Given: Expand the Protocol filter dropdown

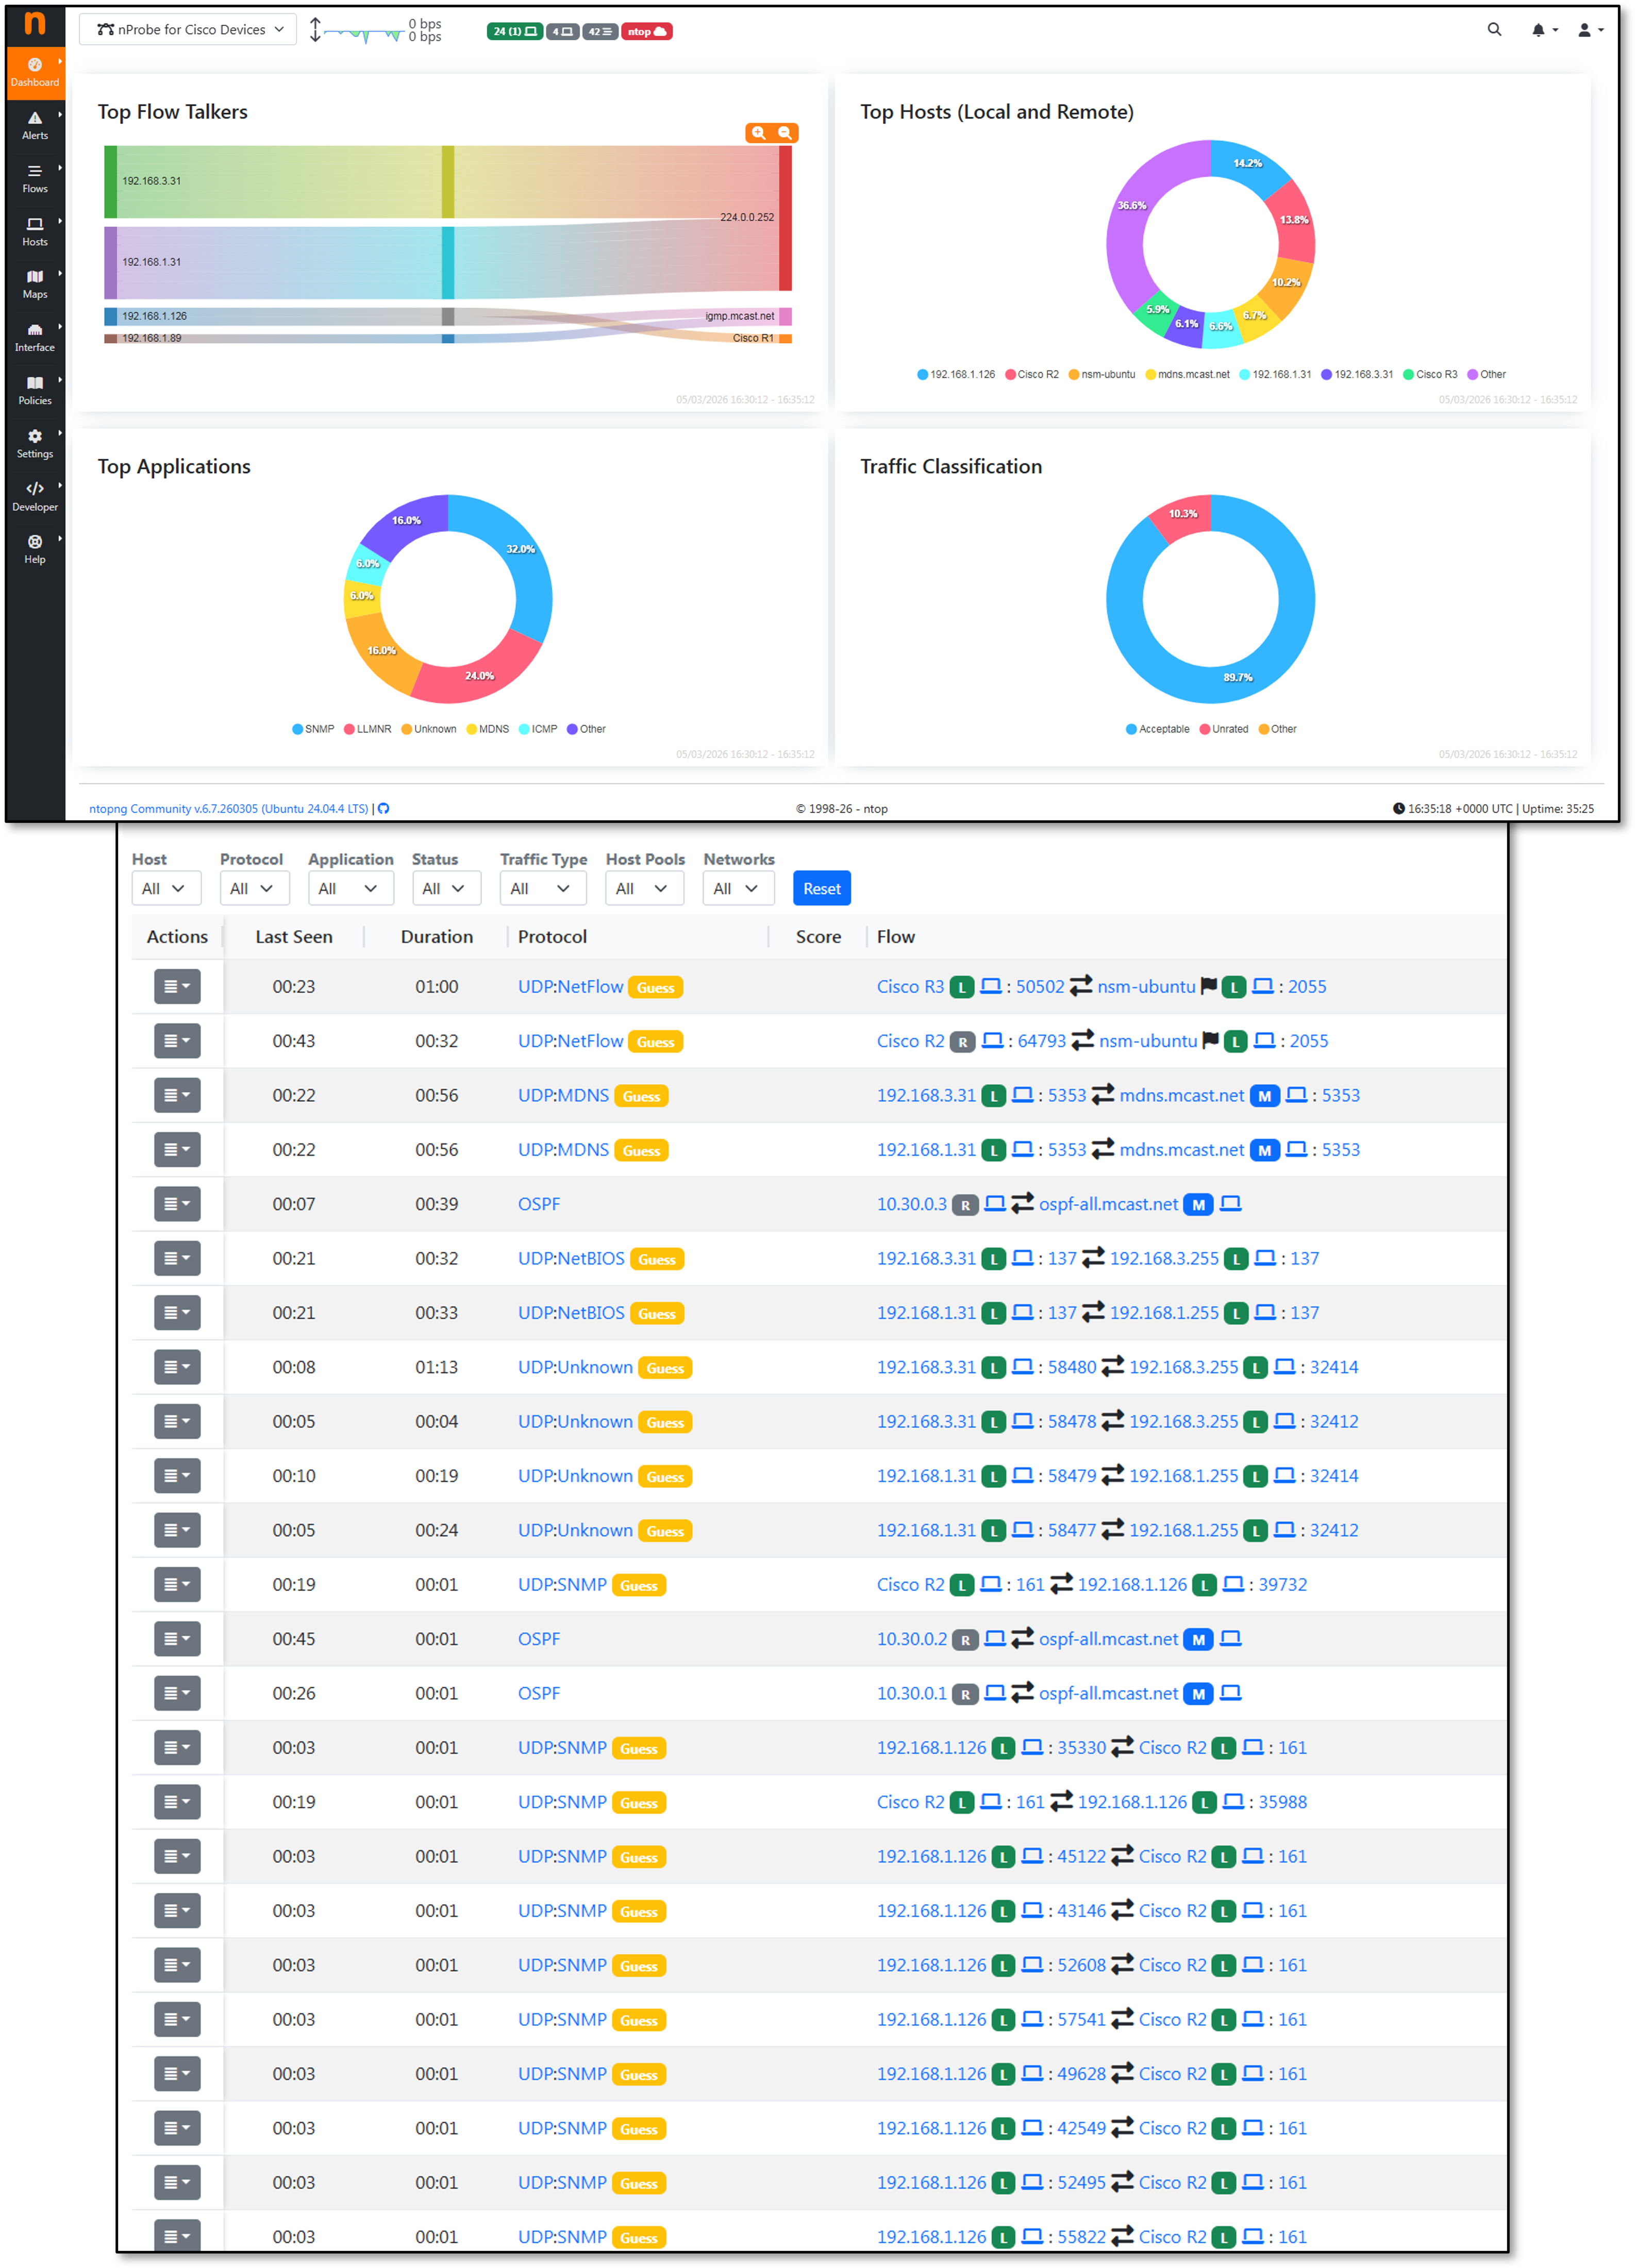Looking at the screenshot, I should 254,888.
